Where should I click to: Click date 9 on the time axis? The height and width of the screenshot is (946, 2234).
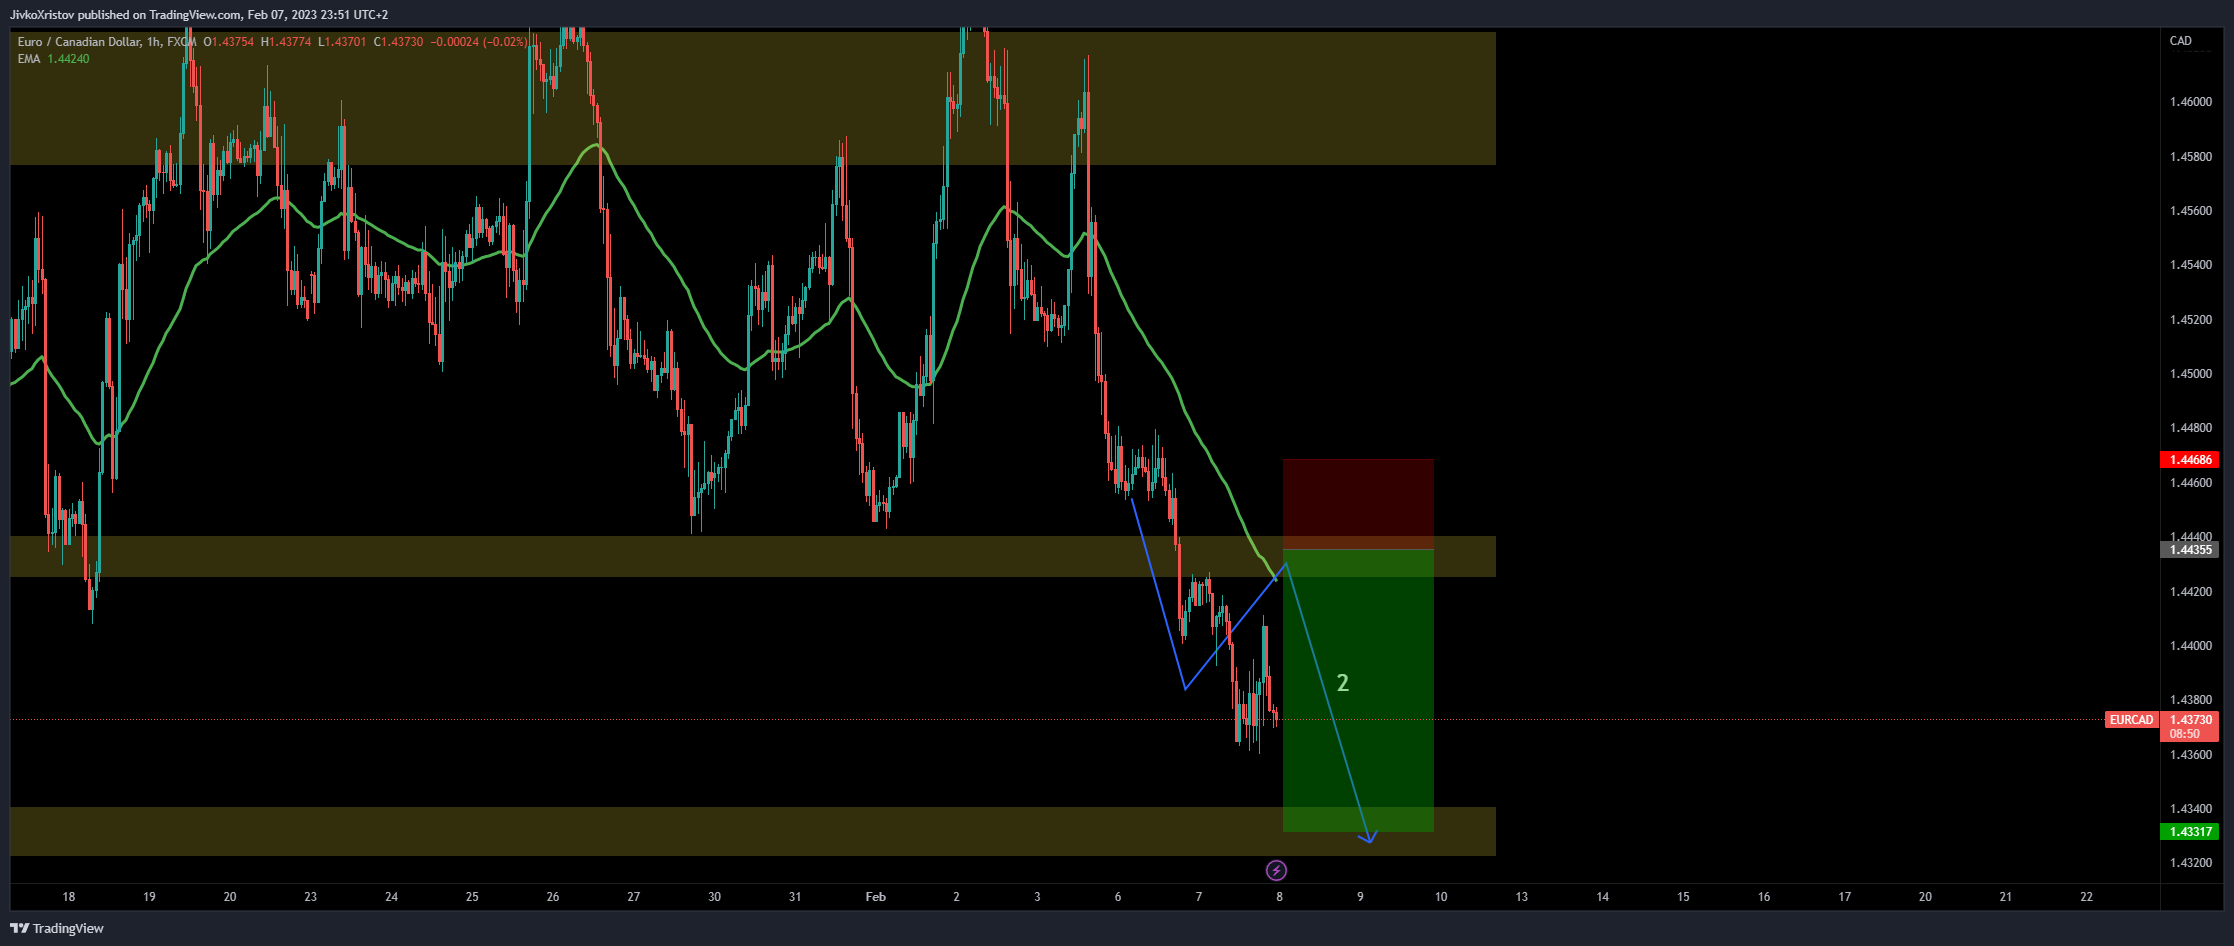[x=1360, y=897]
